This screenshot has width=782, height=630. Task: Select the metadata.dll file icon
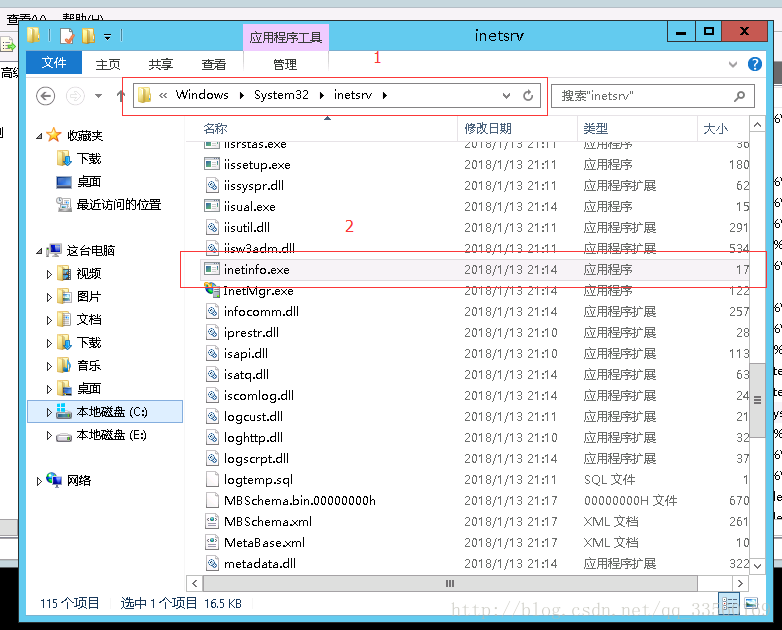coord(212,563)
